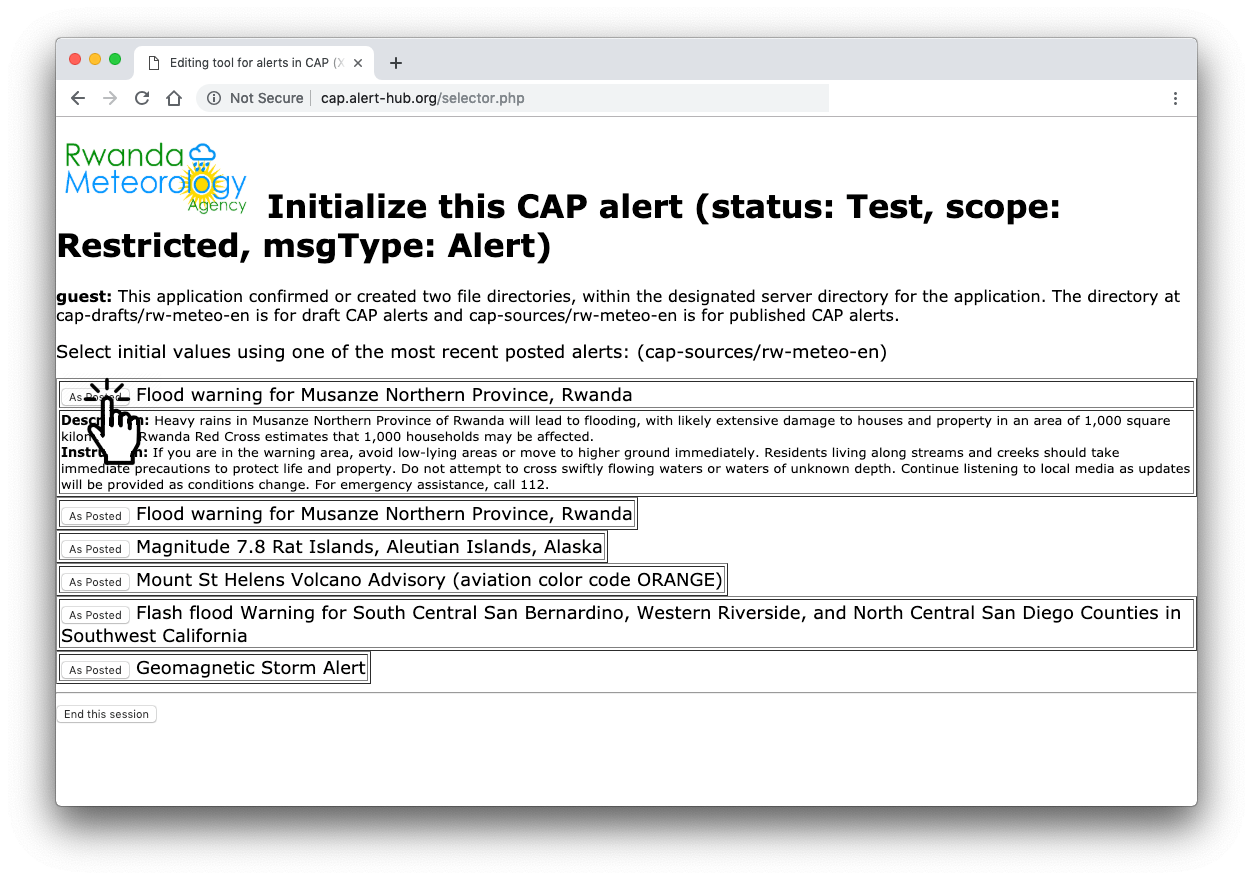The image size is (1253, 880).
Task: Click the browser forward arrow
Action: [110, 98]
